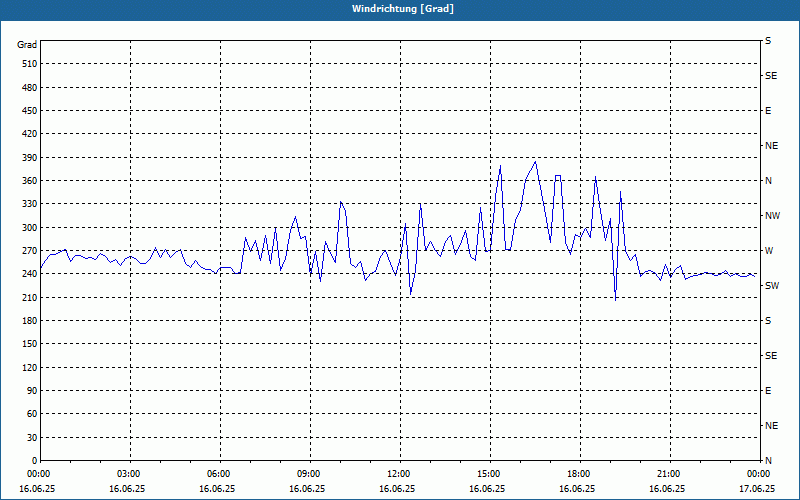Select the SE compass label at 480 level

point(771,76)
